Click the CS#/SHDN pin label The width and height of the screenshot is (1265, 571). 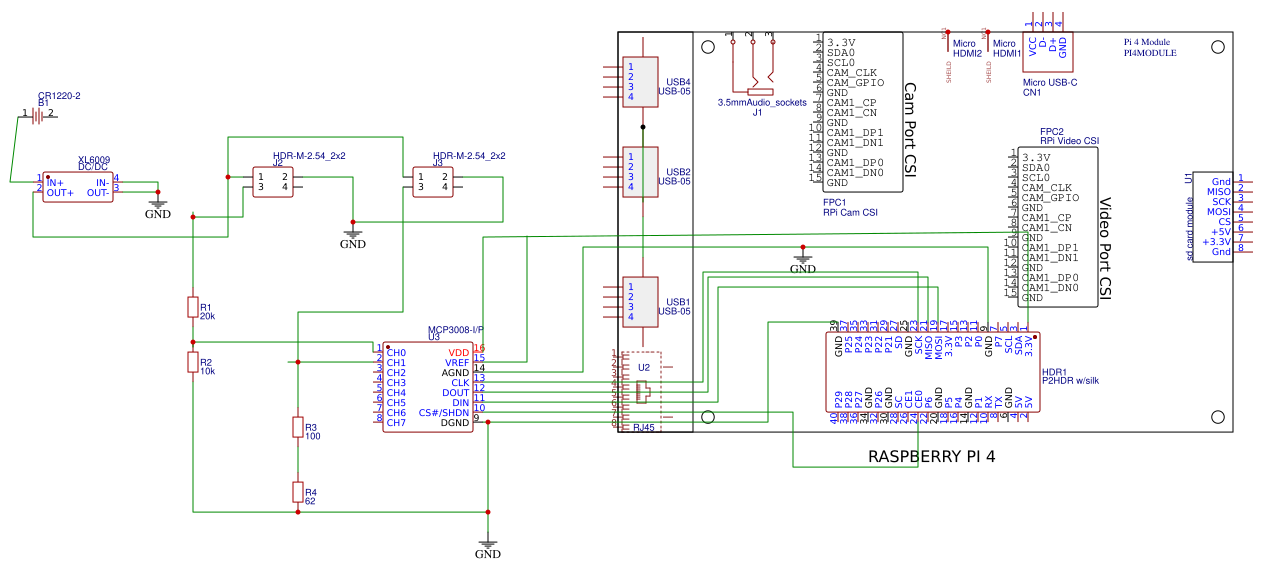[444, 412]
